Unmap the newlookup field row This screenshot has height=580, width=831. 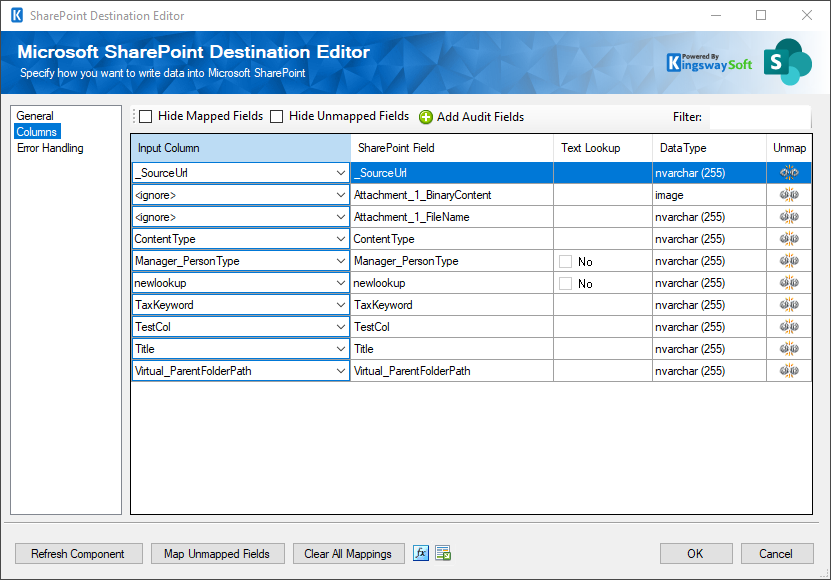coord(789,283)
